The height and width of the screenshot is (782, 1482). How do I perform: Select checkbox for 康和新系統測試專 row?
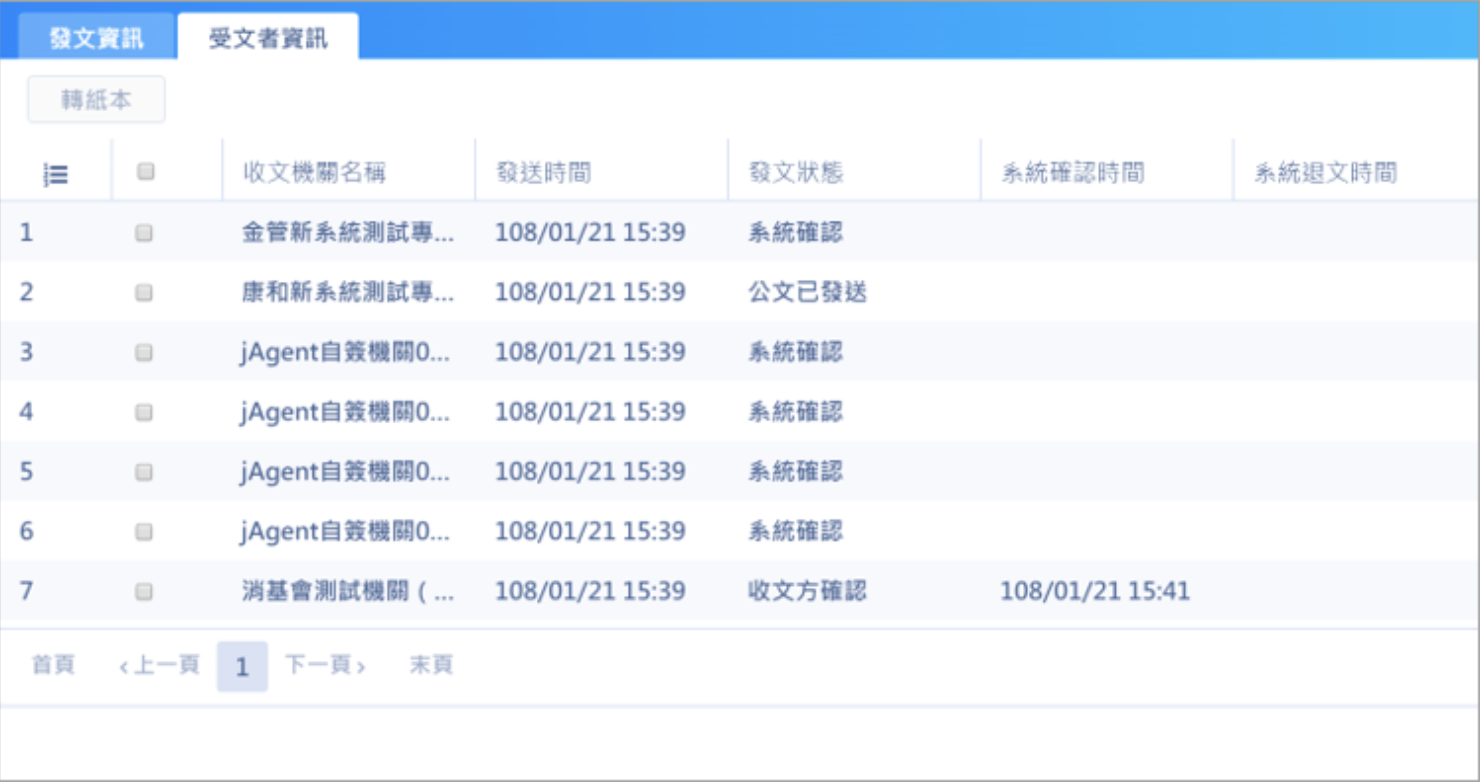(144, 293)
